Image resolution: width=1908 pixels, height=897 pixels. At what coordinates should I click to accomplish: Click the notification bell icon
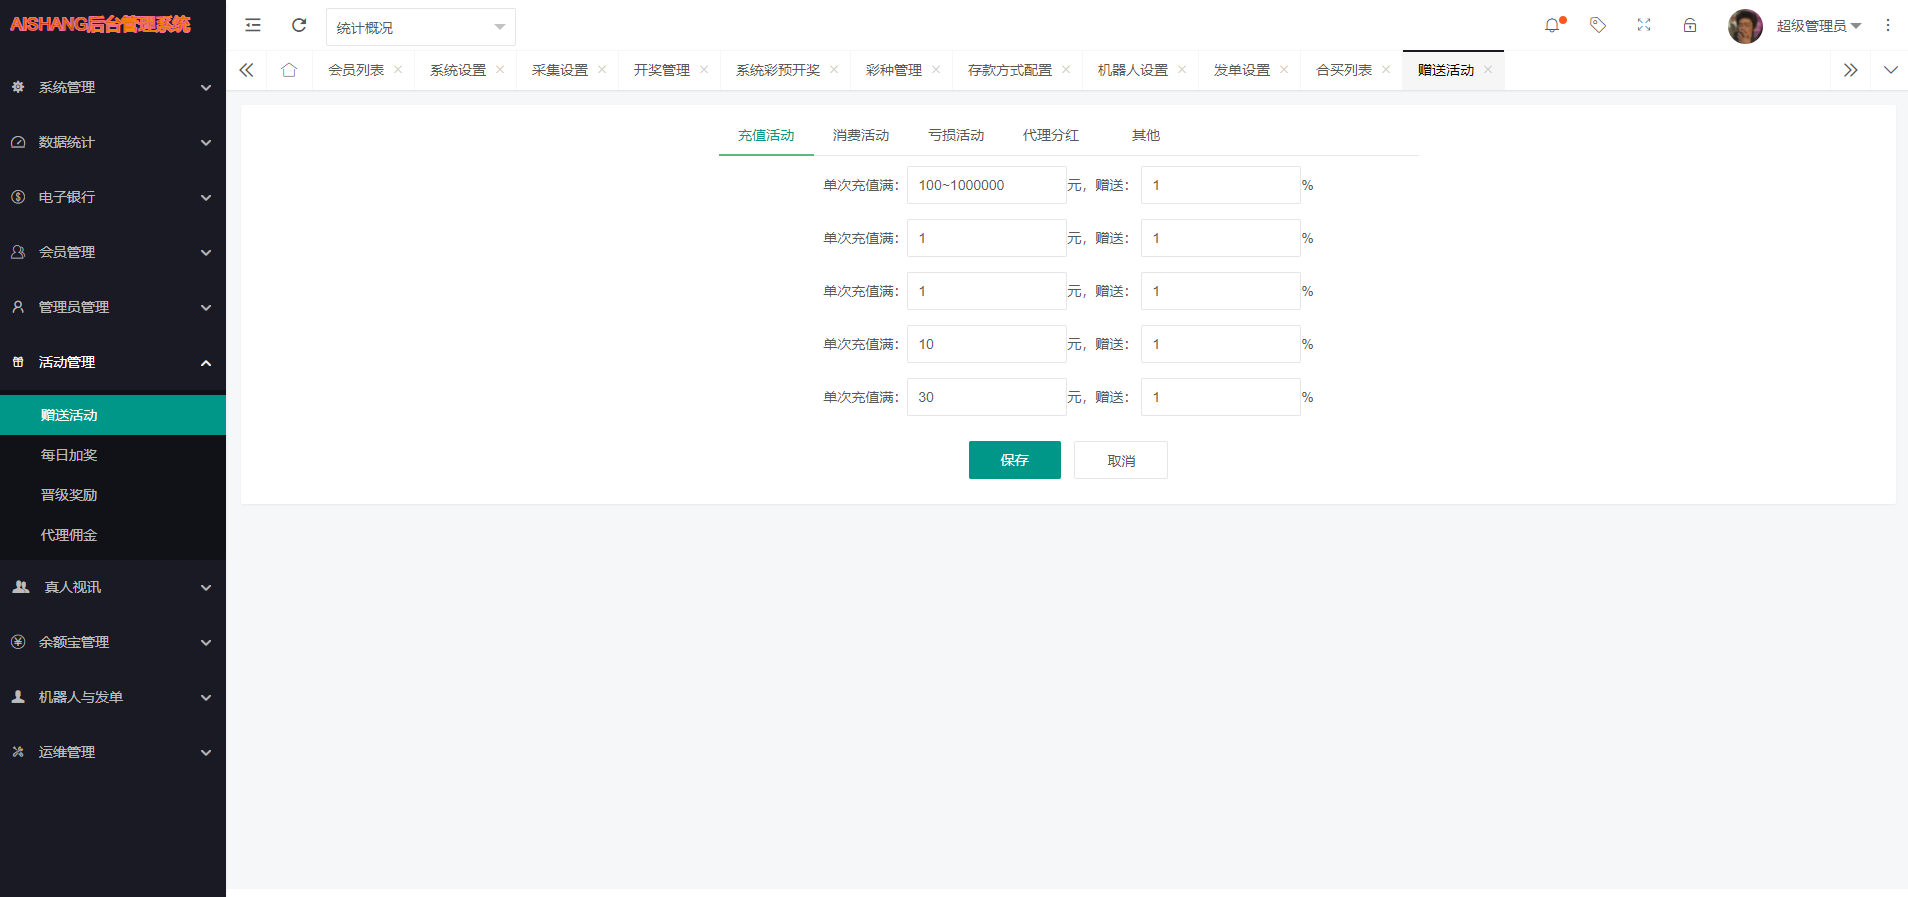click(x=1551, y=26)
